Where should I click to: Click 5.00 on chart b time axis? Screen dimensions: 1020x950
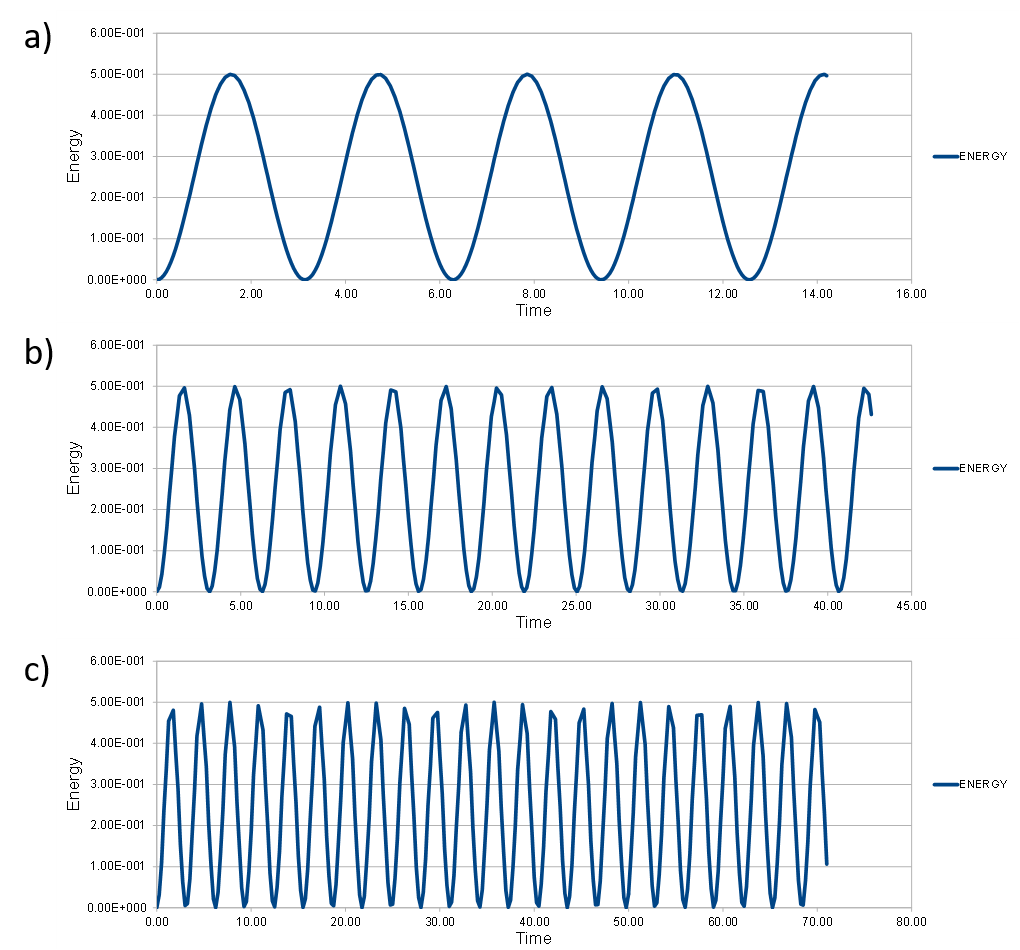pos(241,606)
